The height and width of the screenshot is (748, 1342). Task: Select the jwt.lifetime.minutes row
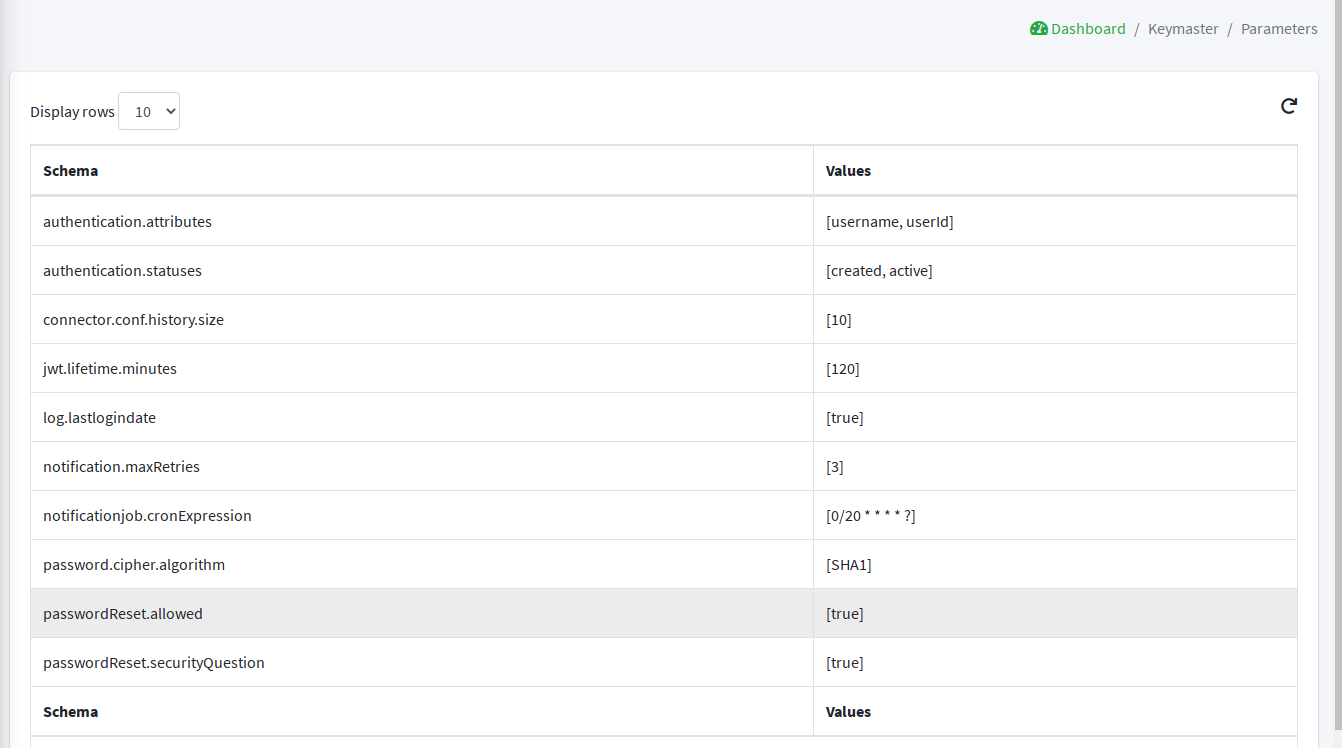[x=110, y=368]
